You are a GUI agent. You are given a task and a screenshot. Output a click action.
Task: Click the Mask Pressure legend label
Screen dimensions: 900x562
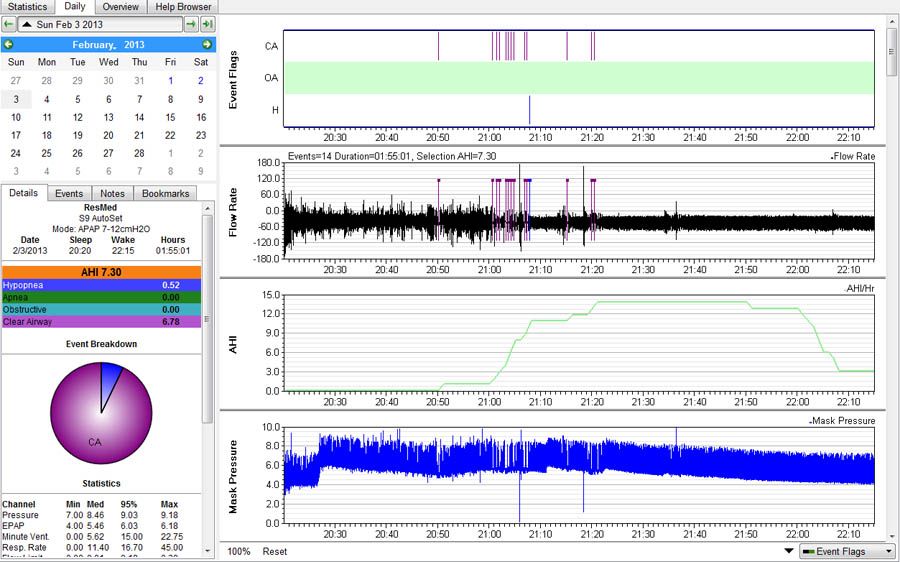842,421
